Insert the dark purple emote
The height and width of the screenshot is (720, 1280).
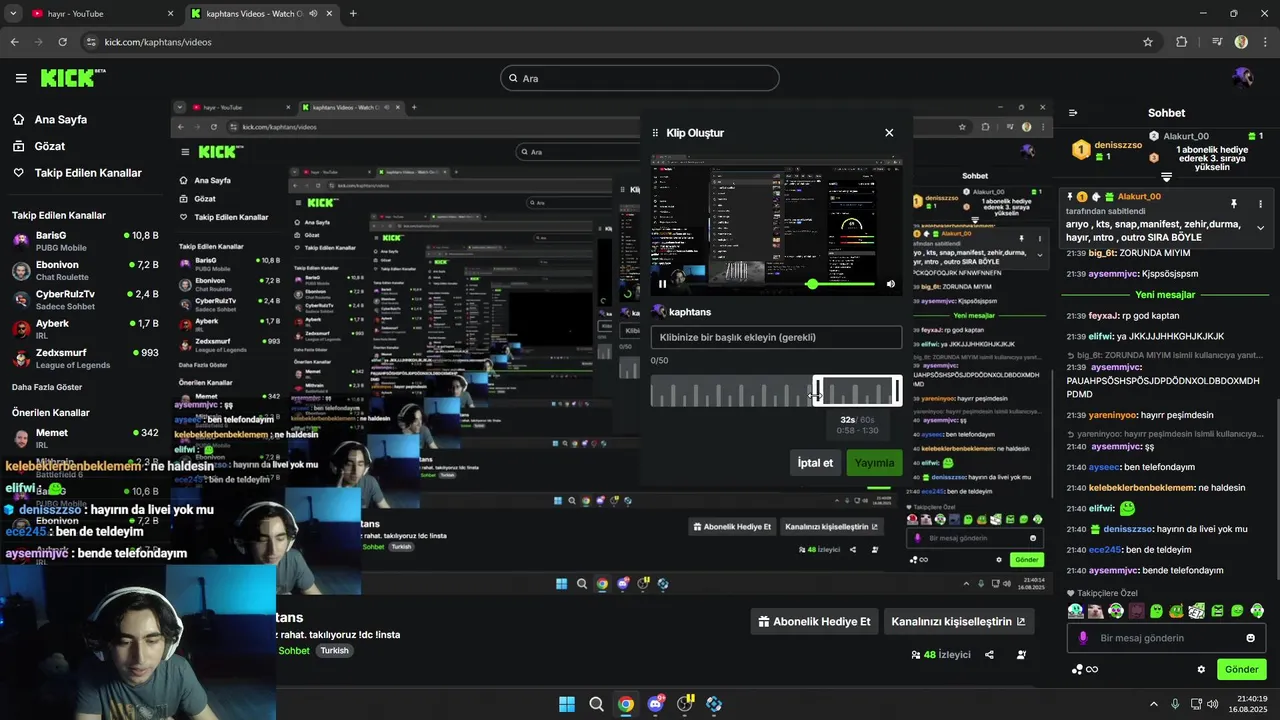point(1136,611)
